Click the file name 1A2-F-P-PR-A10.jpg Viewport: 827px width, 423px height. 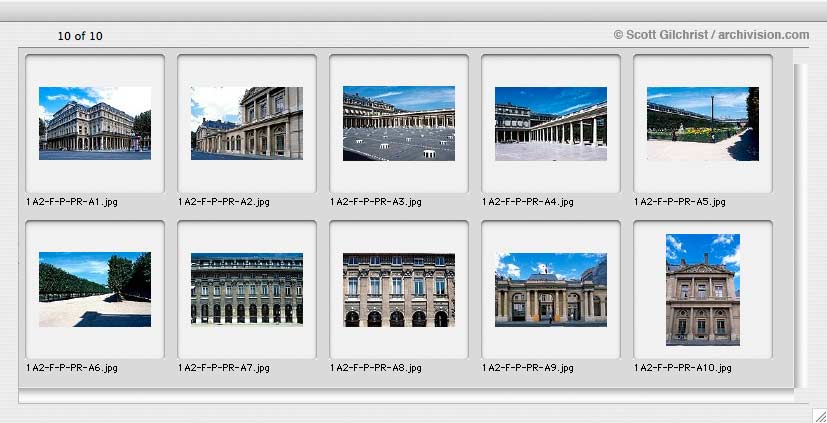tap(682, 368)
